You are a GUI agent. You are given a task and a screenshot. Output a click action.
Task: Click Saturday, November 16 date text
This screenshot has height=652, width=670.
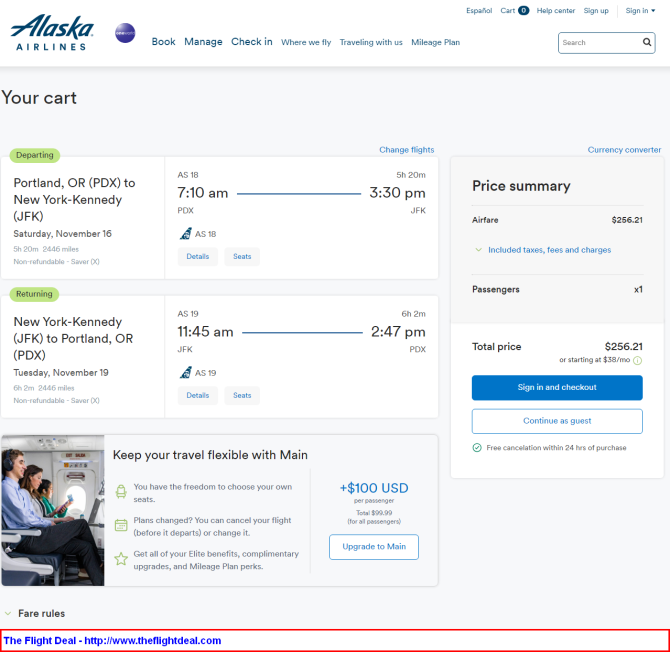tap(62, 234)
